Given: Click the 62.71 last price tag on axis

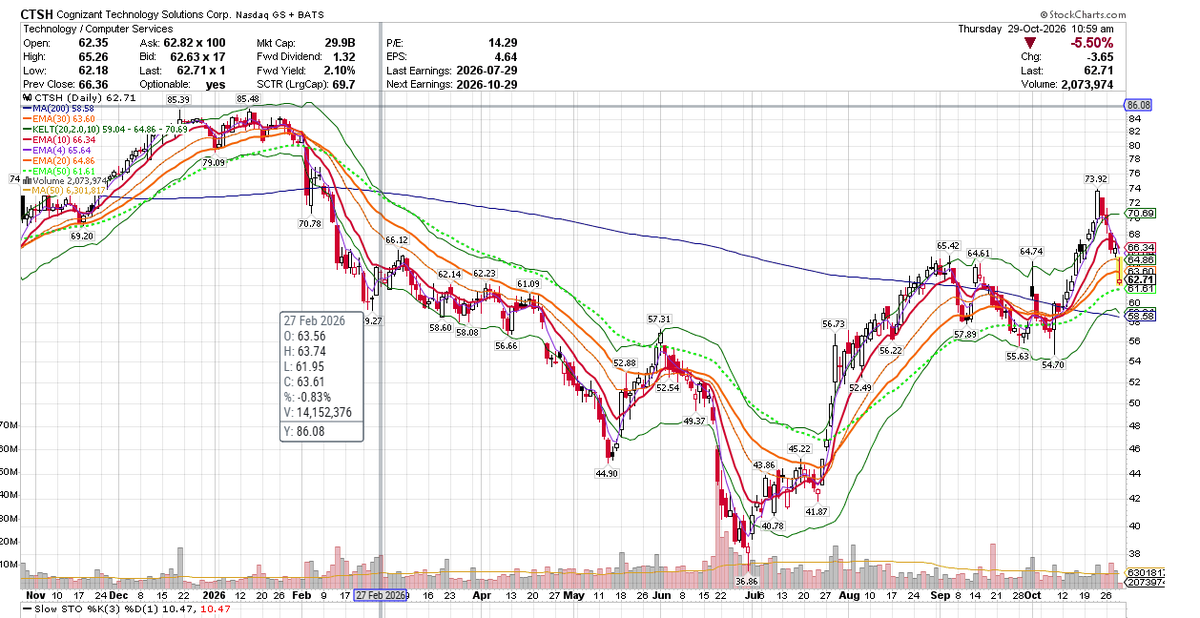Looking at the screenshot, I should pyautogui.click(x=1140, y=279).
